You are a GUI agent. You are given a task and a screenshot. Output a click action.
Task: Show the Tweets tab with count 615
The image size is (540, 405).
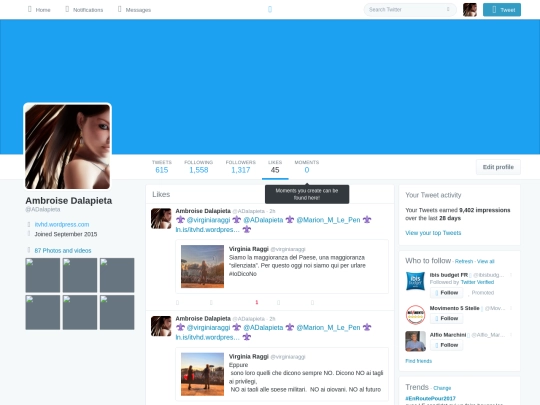(162, 167)
